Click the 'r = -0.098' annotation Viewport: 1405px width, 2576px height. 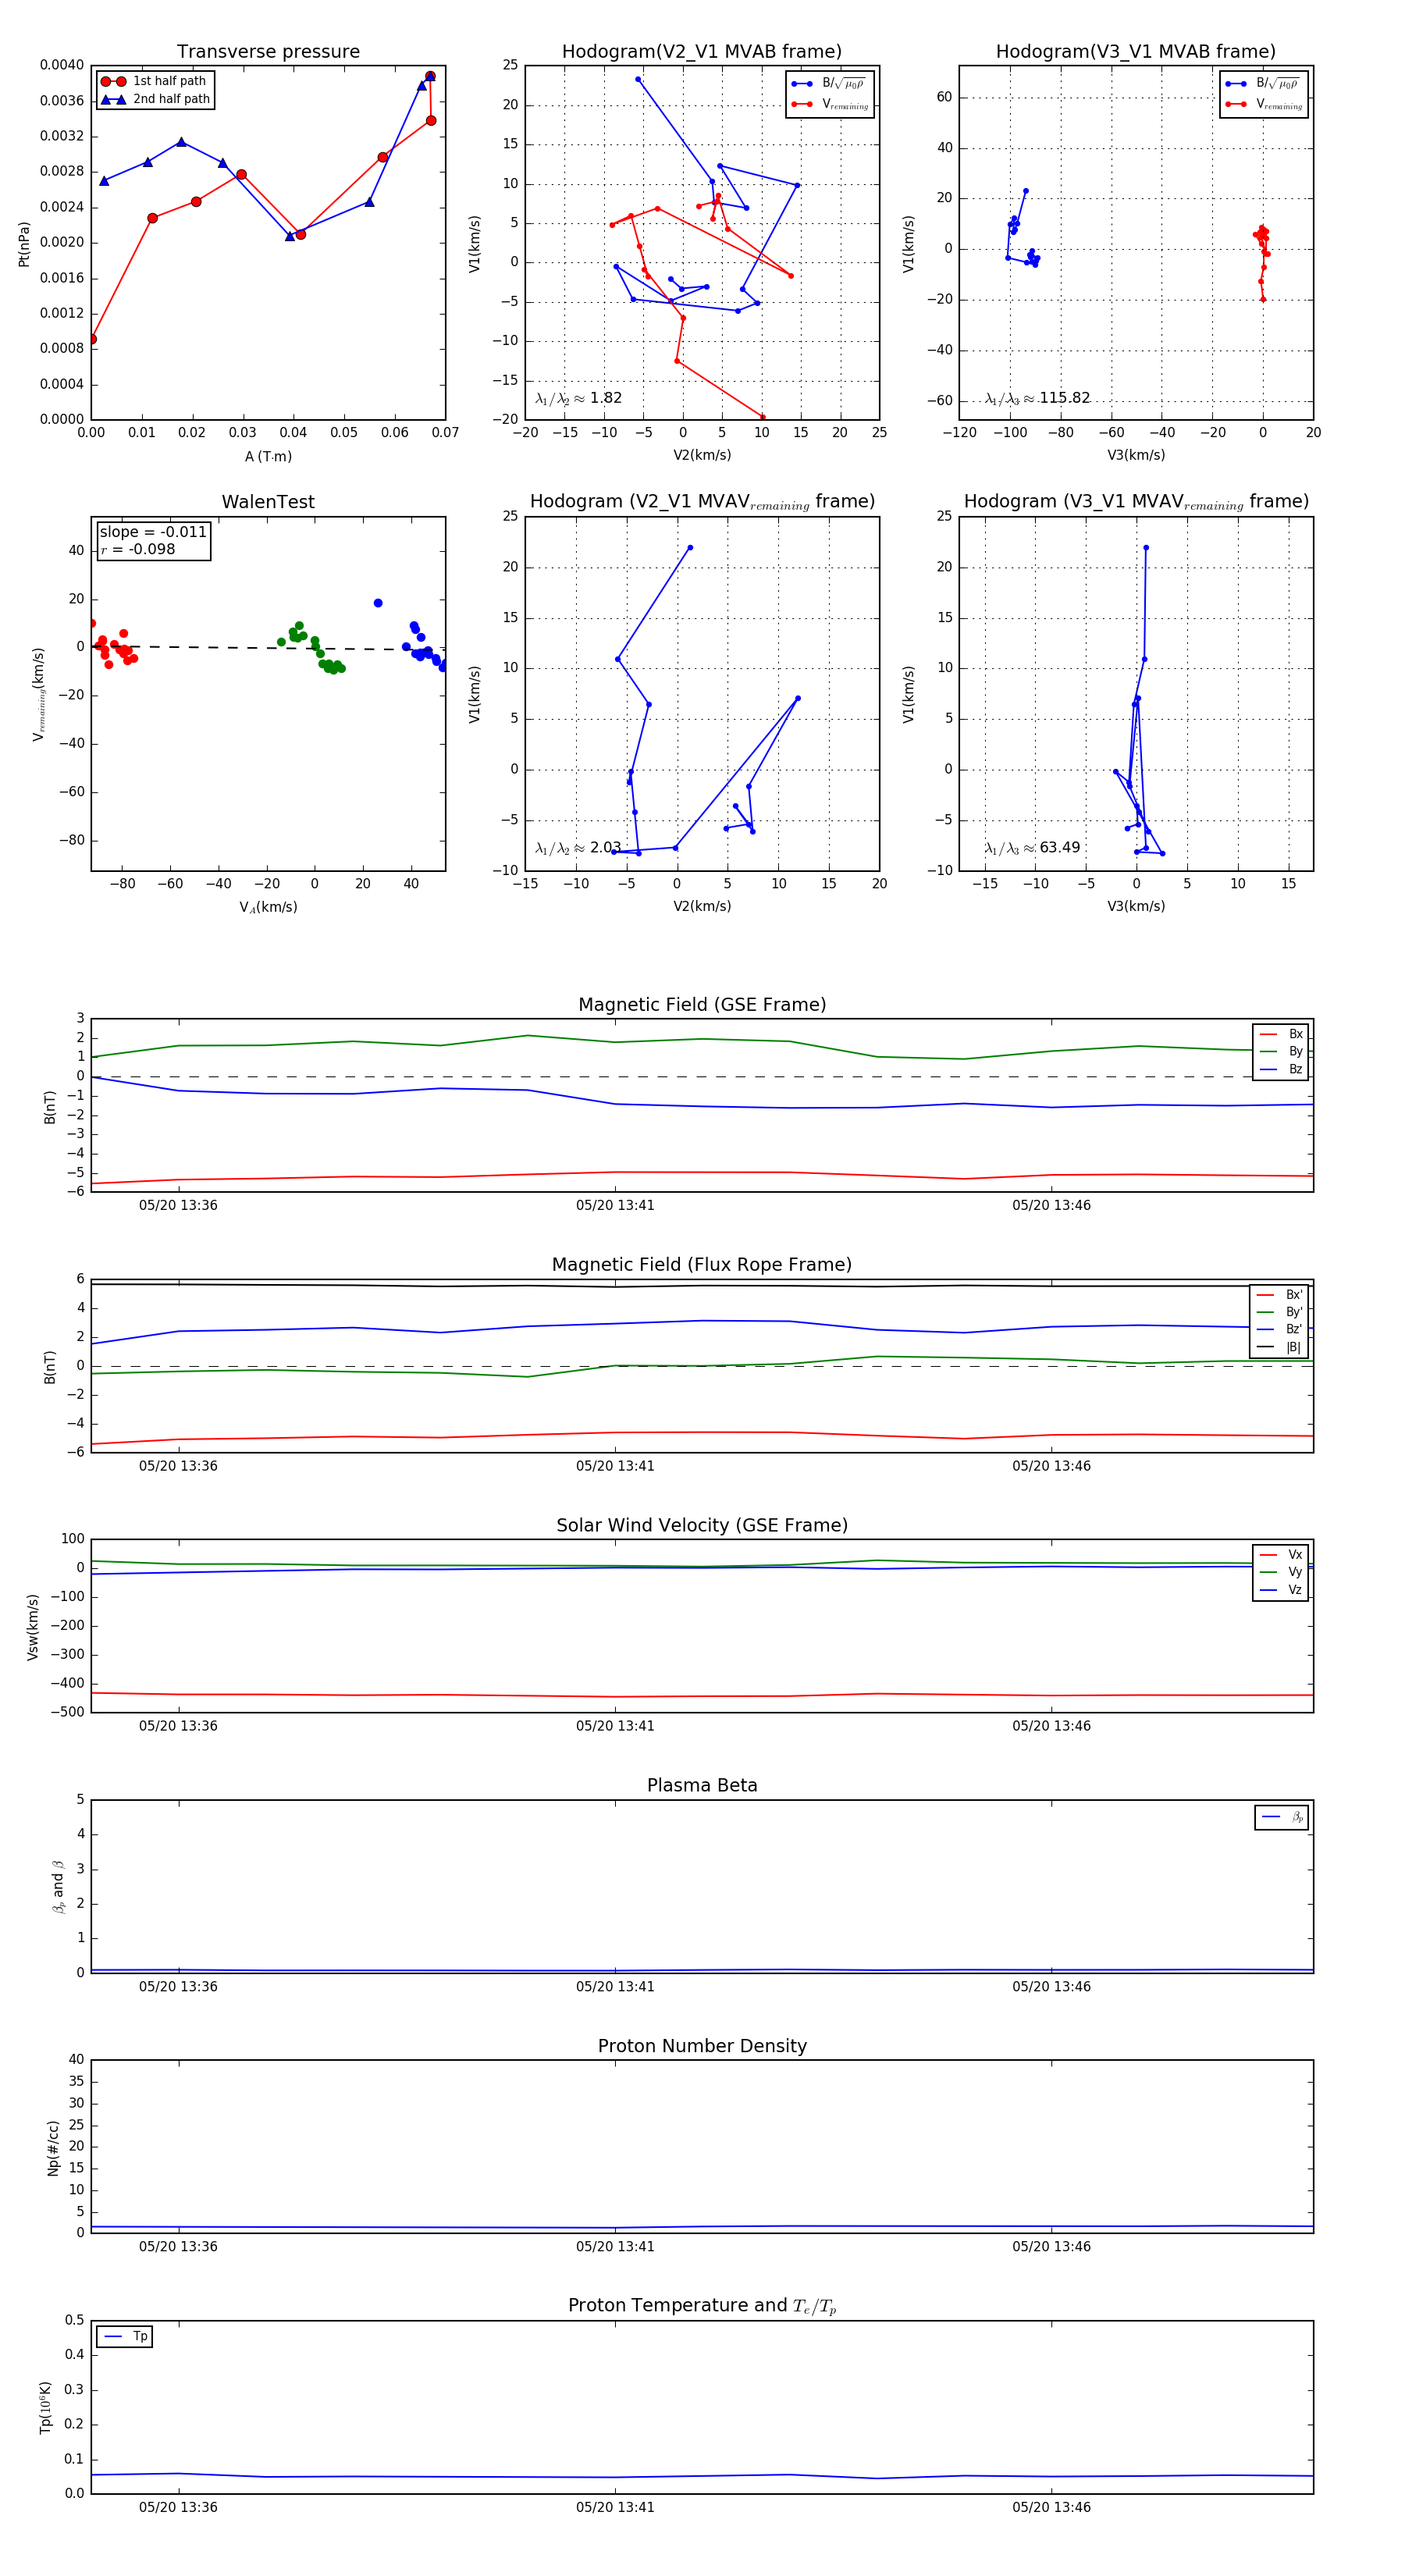click(x=138, y=549)
